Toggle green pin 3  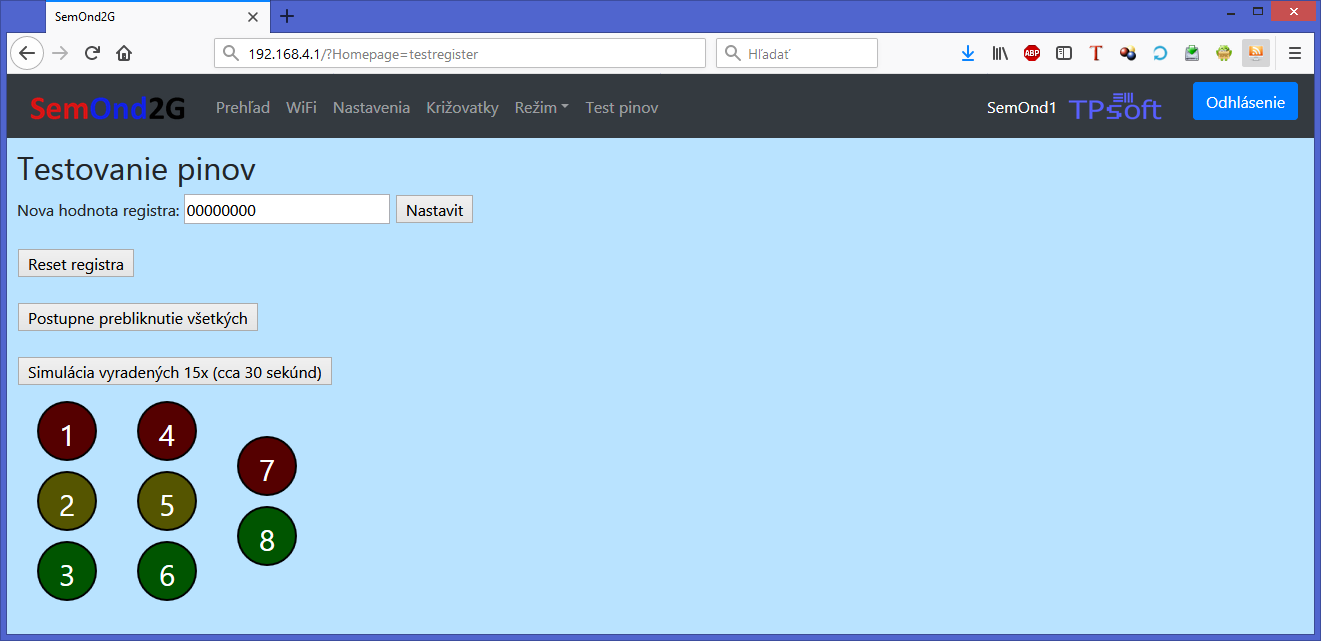tap(67, 572)
